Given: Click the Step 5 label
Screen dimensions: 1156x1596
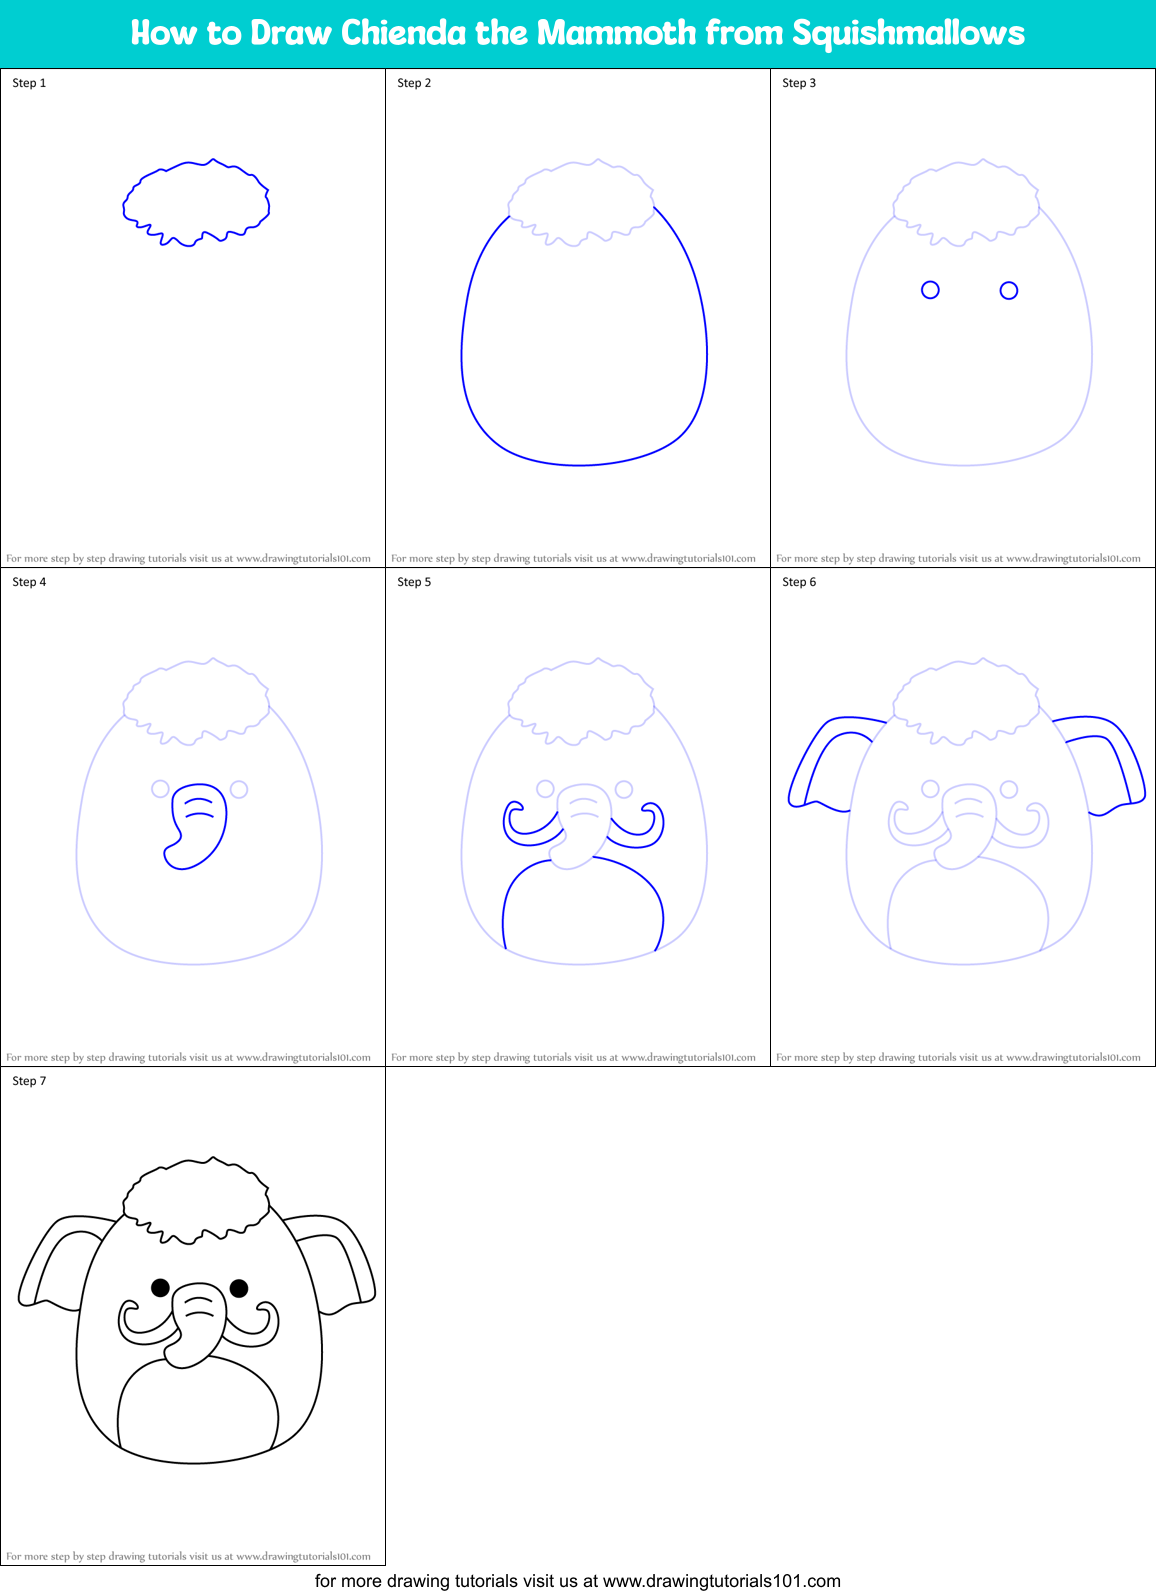Looking at the screenshot, I should [x=414, y=582].
